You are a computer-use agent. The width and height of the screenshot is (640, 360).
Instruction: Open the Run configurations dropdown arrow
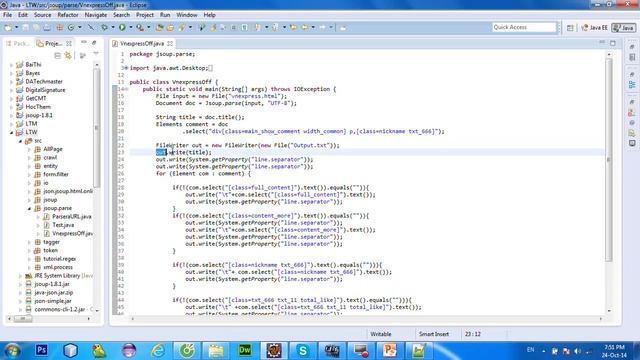131,27
